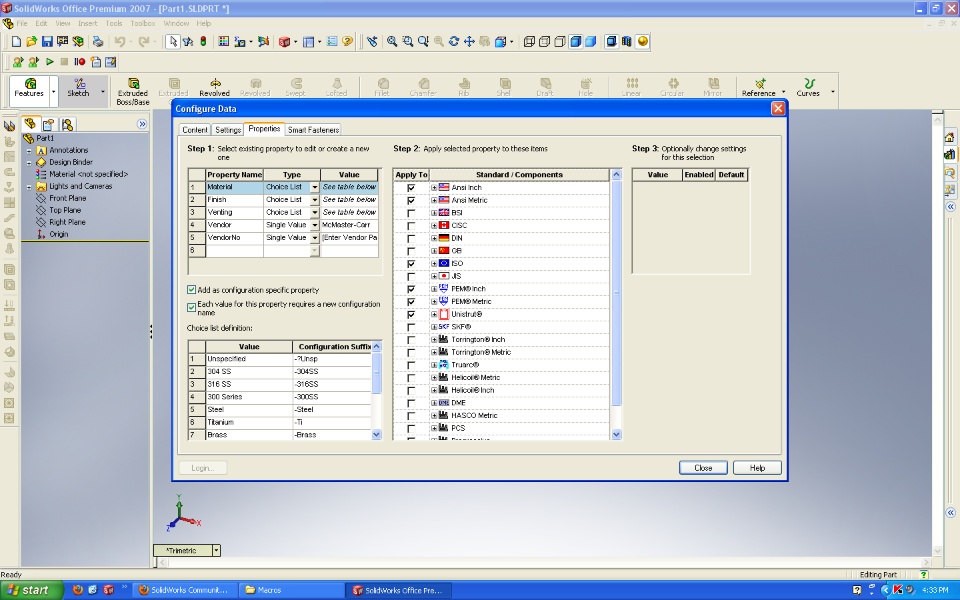Select '304 SS' value cell in choice list
Viewport: 960px width, 600px height.
tap(249, 372)
